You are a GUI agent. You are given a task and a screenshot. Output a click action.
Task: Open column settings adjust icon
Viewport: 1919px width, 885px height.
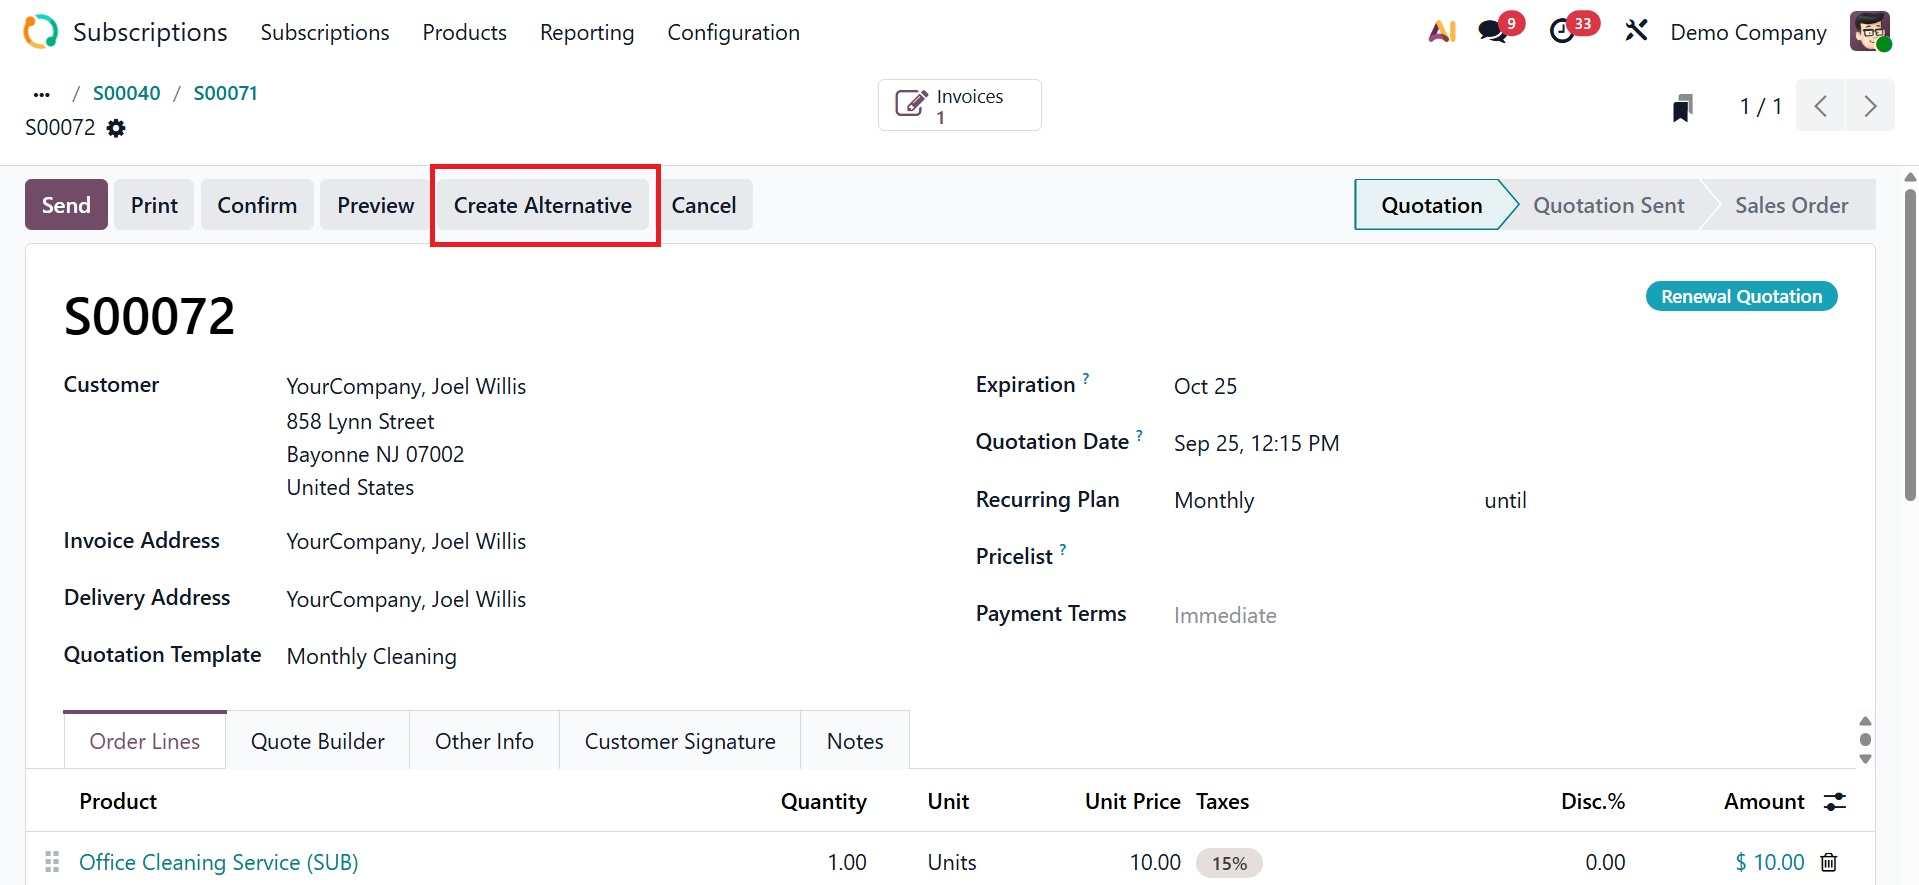1835,802
